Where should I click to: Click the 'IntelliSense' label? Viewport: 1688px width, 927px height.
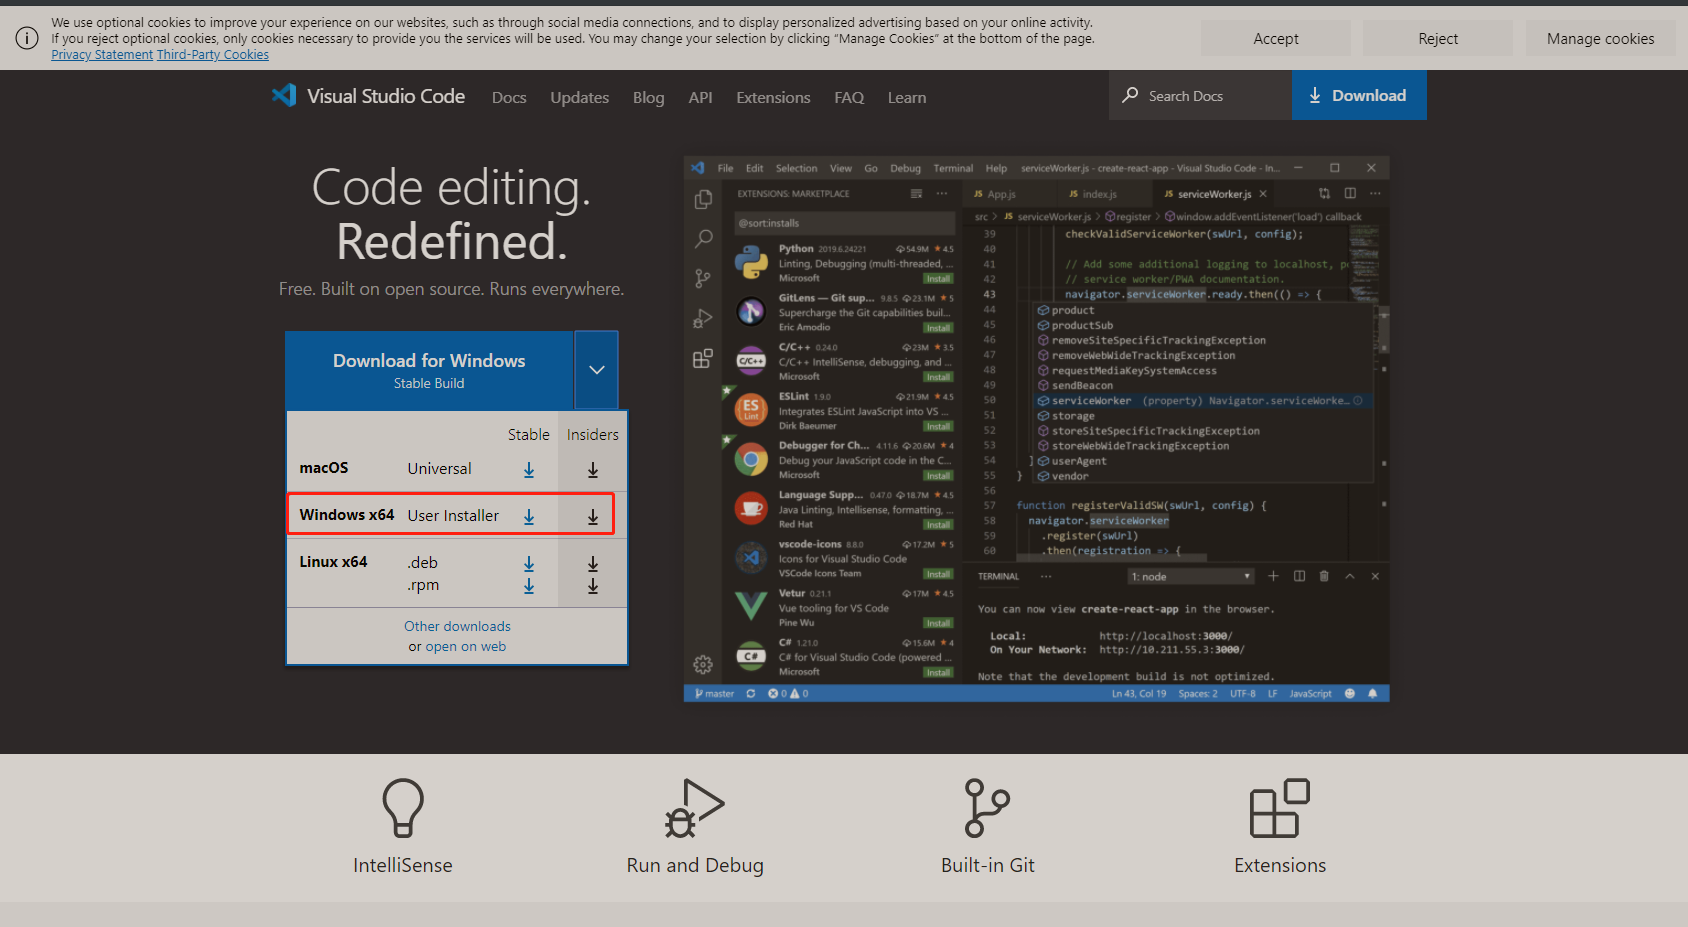403,865
